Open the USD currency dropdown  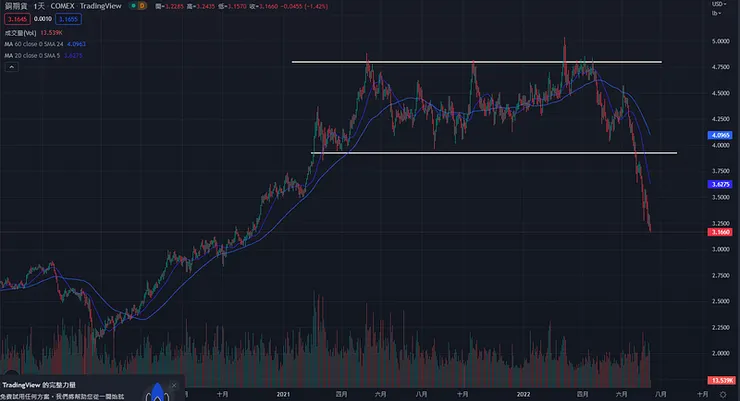pos(719,4)
